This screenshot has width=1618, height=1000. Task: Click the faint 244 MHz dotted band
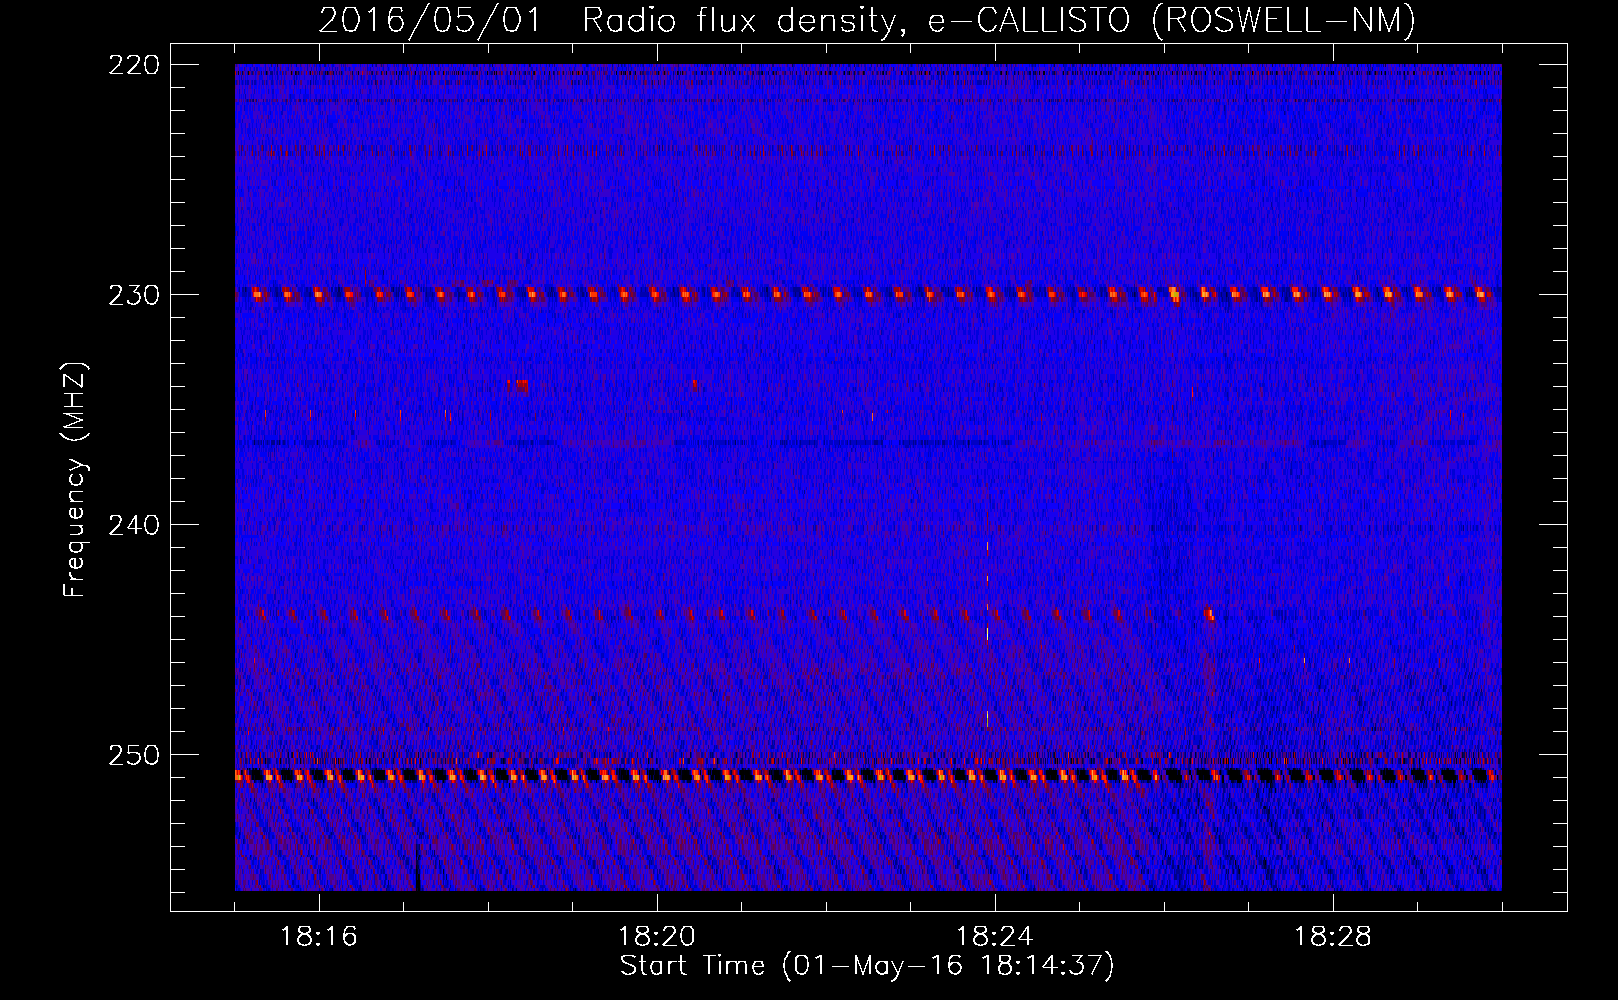click(x=868, y=614)
